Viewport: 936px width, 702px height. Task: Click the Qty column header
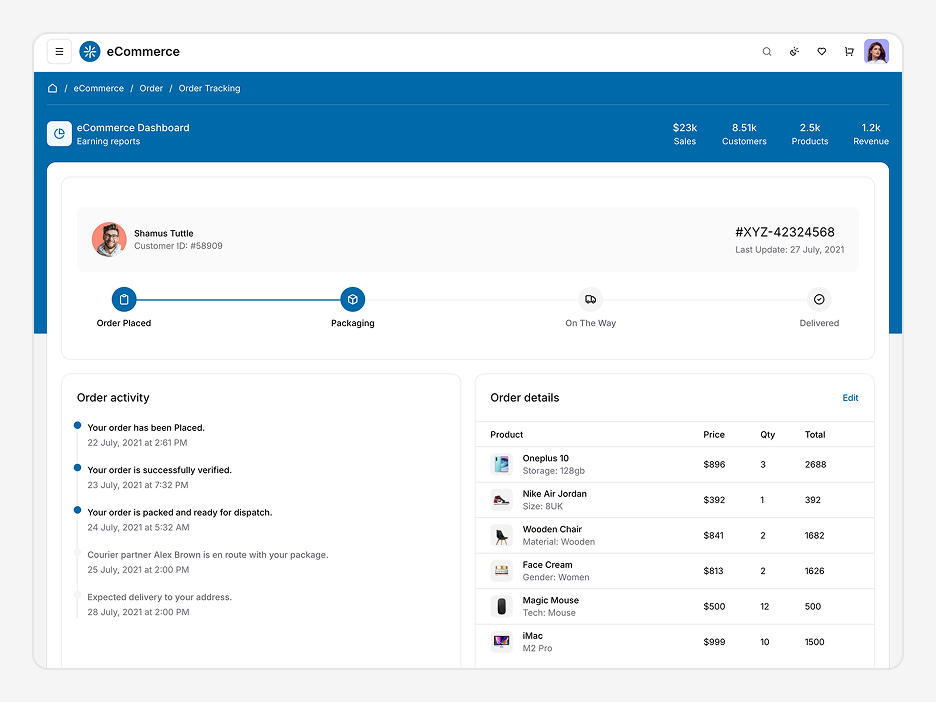768,435
